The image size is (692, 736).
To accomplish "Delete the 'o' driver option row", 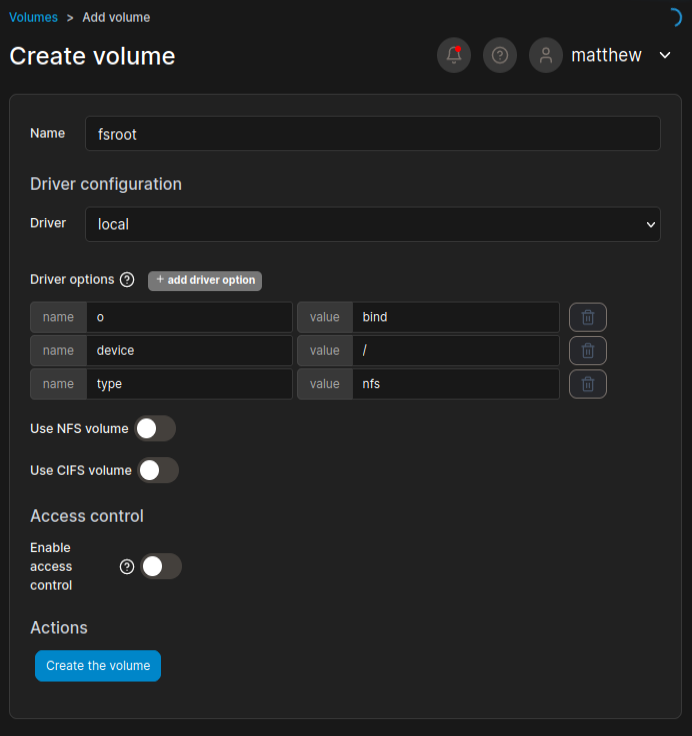I will point(588,317).
